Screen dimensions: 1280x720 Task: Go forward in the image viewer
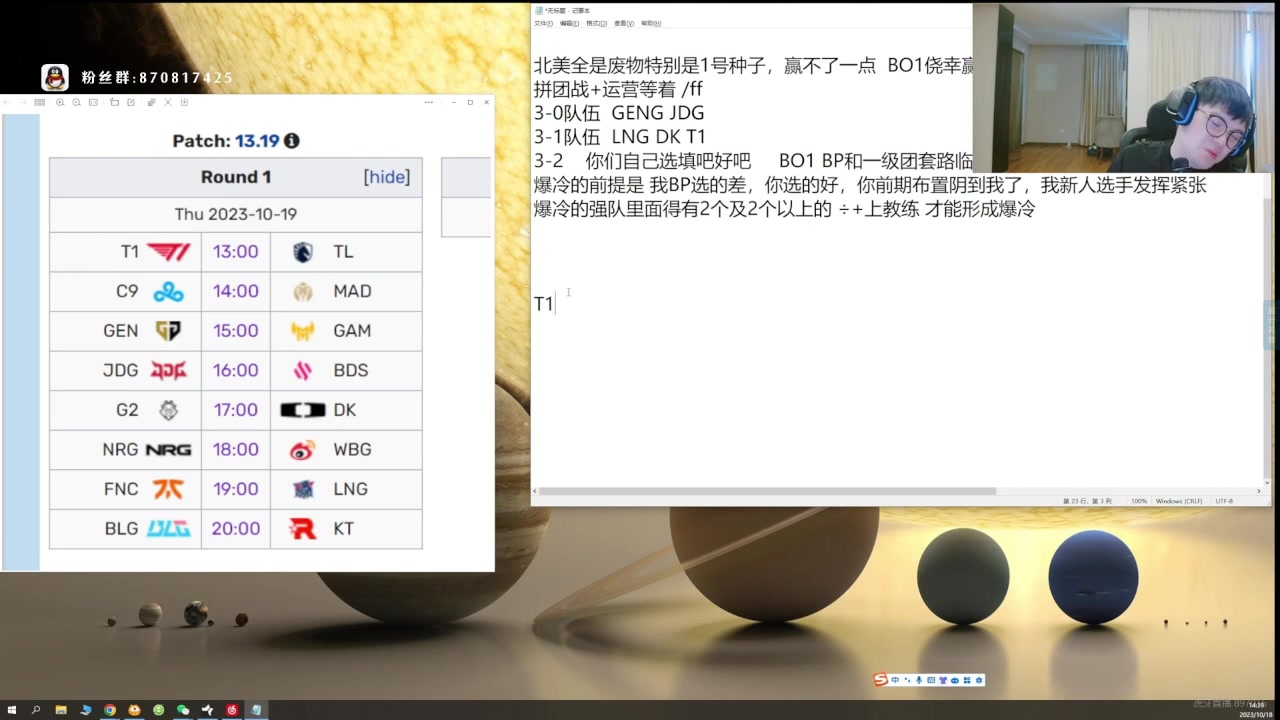[x=23, y=102]
